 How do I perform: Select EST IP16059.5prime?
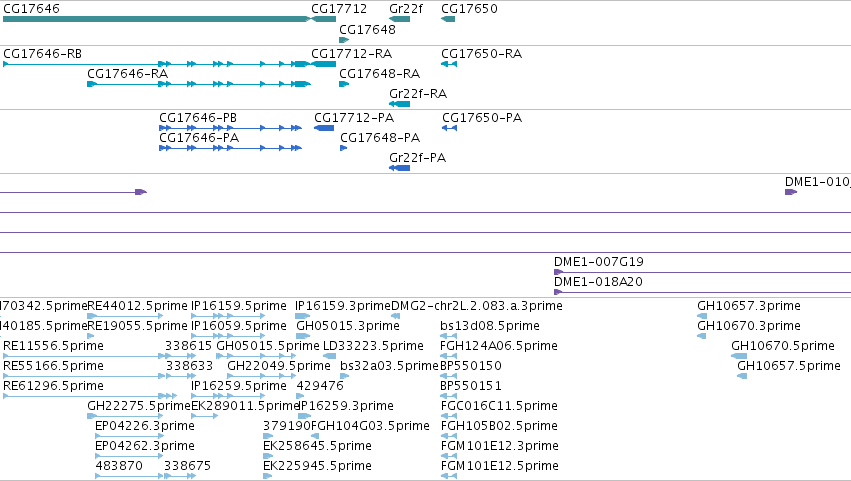(239, 326)
